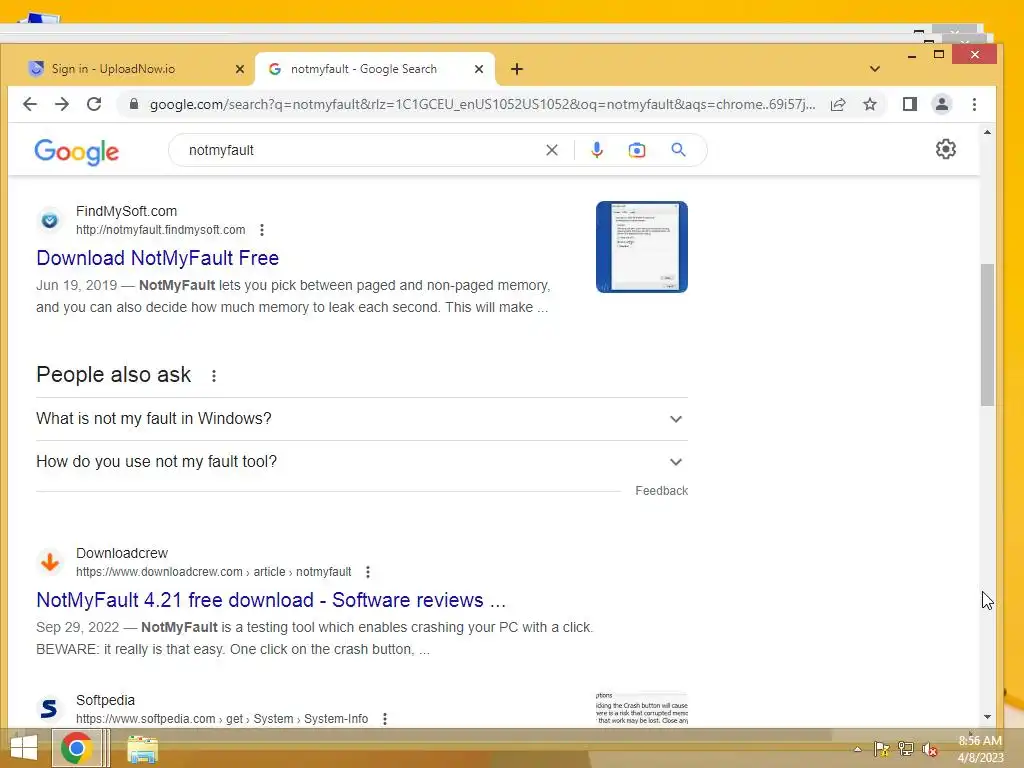Open Action Center flag tray icon
This screenshot has height=768, width=1024.
[x=881, y=749]
